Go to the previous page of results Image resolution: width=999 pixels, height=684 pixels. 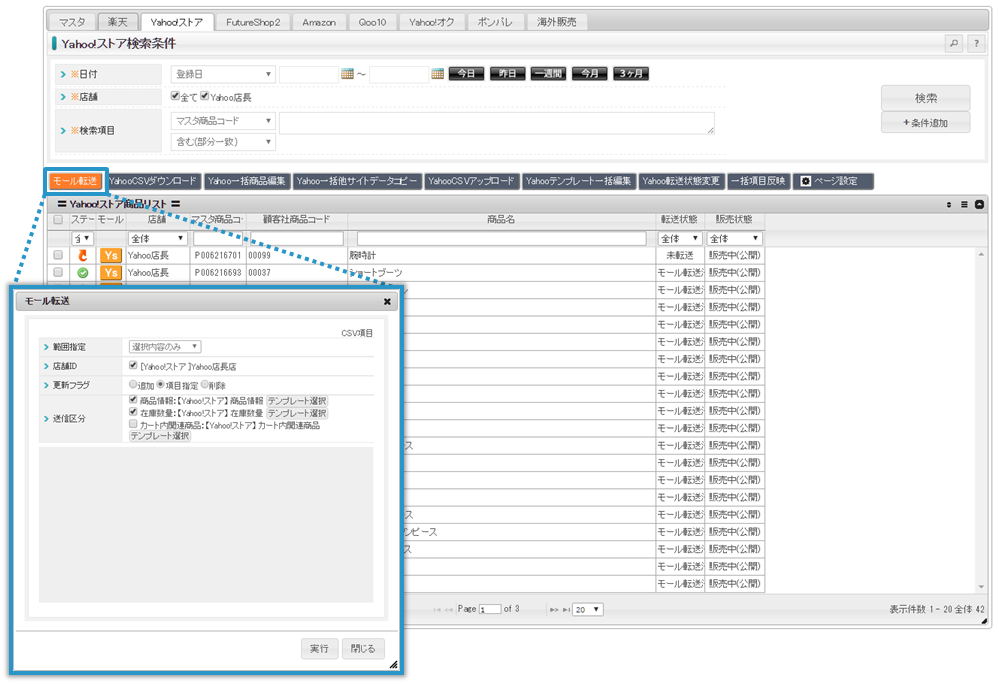point(449,610)
